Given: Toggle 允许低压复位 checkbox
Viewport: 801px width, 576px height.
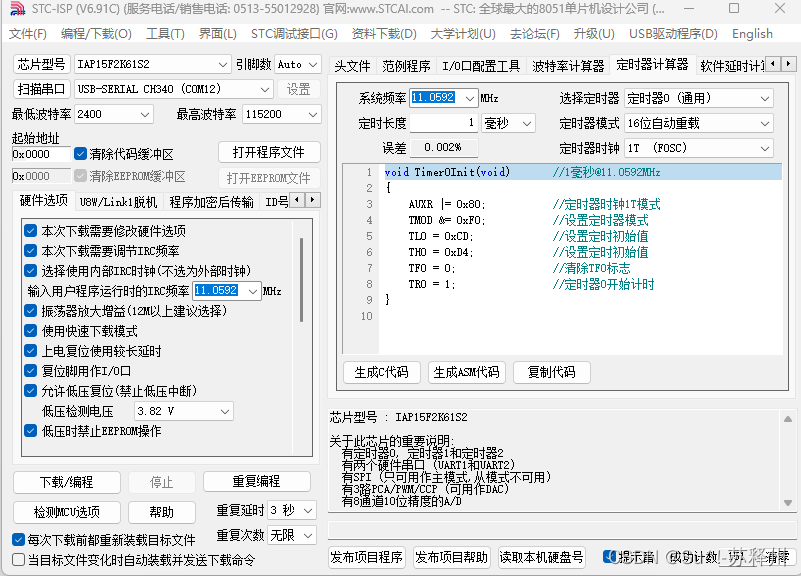Looking at the screenshot, I should click(x=31, y=391).
